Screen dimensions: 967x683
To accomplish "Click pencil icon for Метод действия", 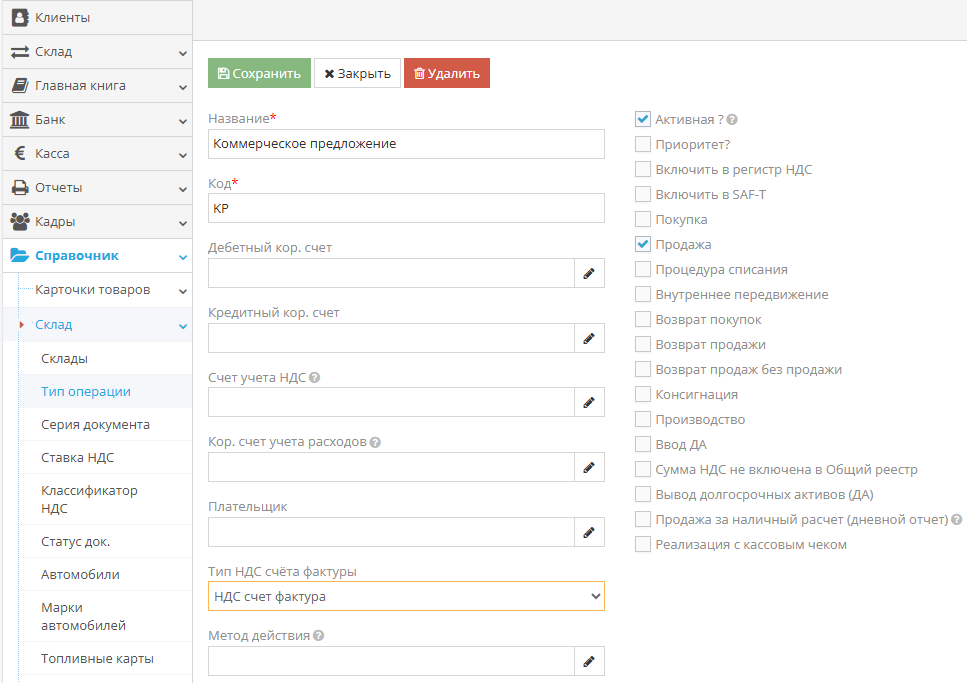I will [589, 661].
